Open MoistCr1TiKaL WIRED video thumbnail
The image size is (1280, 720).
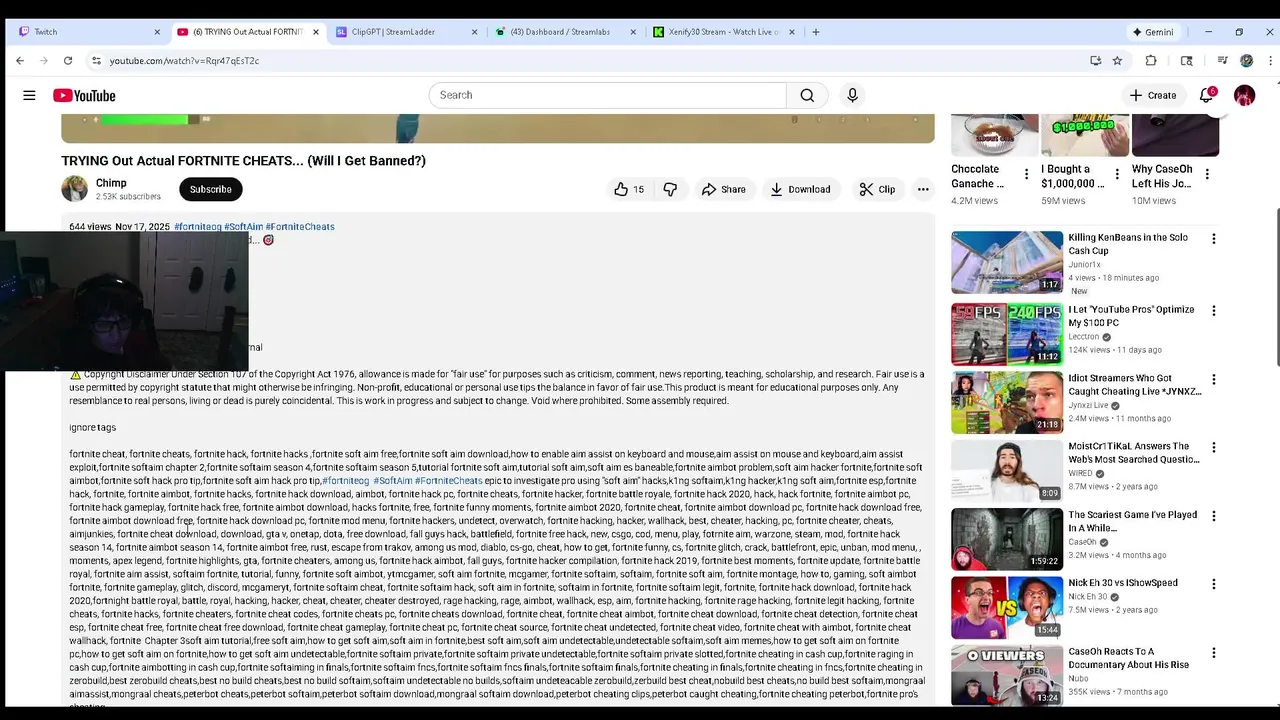[x=1007, y=471]
